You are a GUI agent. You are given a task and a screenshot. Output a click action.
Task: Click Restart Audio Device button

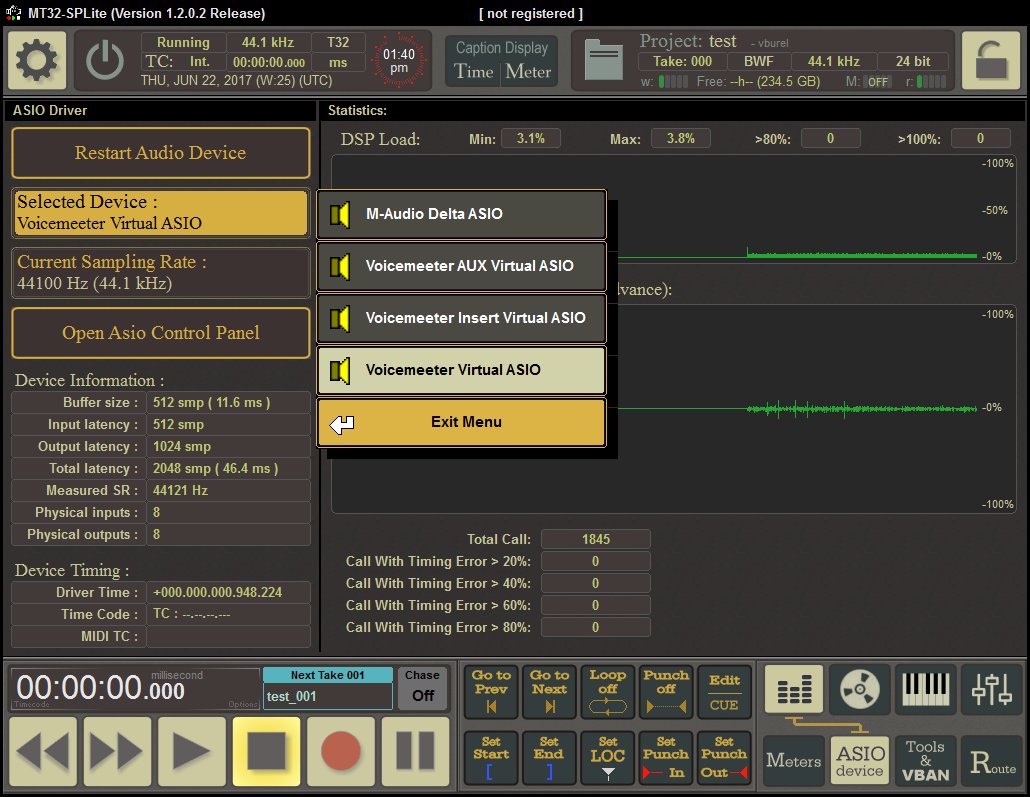pyautogui.click(x=161, y=152)
